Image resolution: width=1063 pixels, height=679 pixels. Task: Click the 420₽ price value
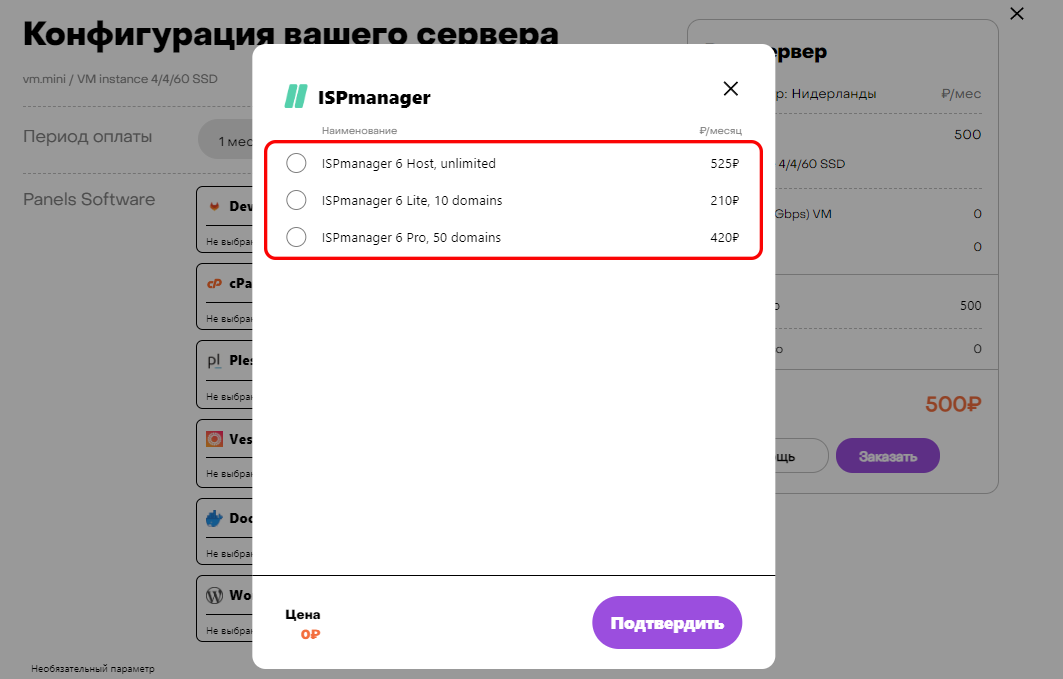725,237
